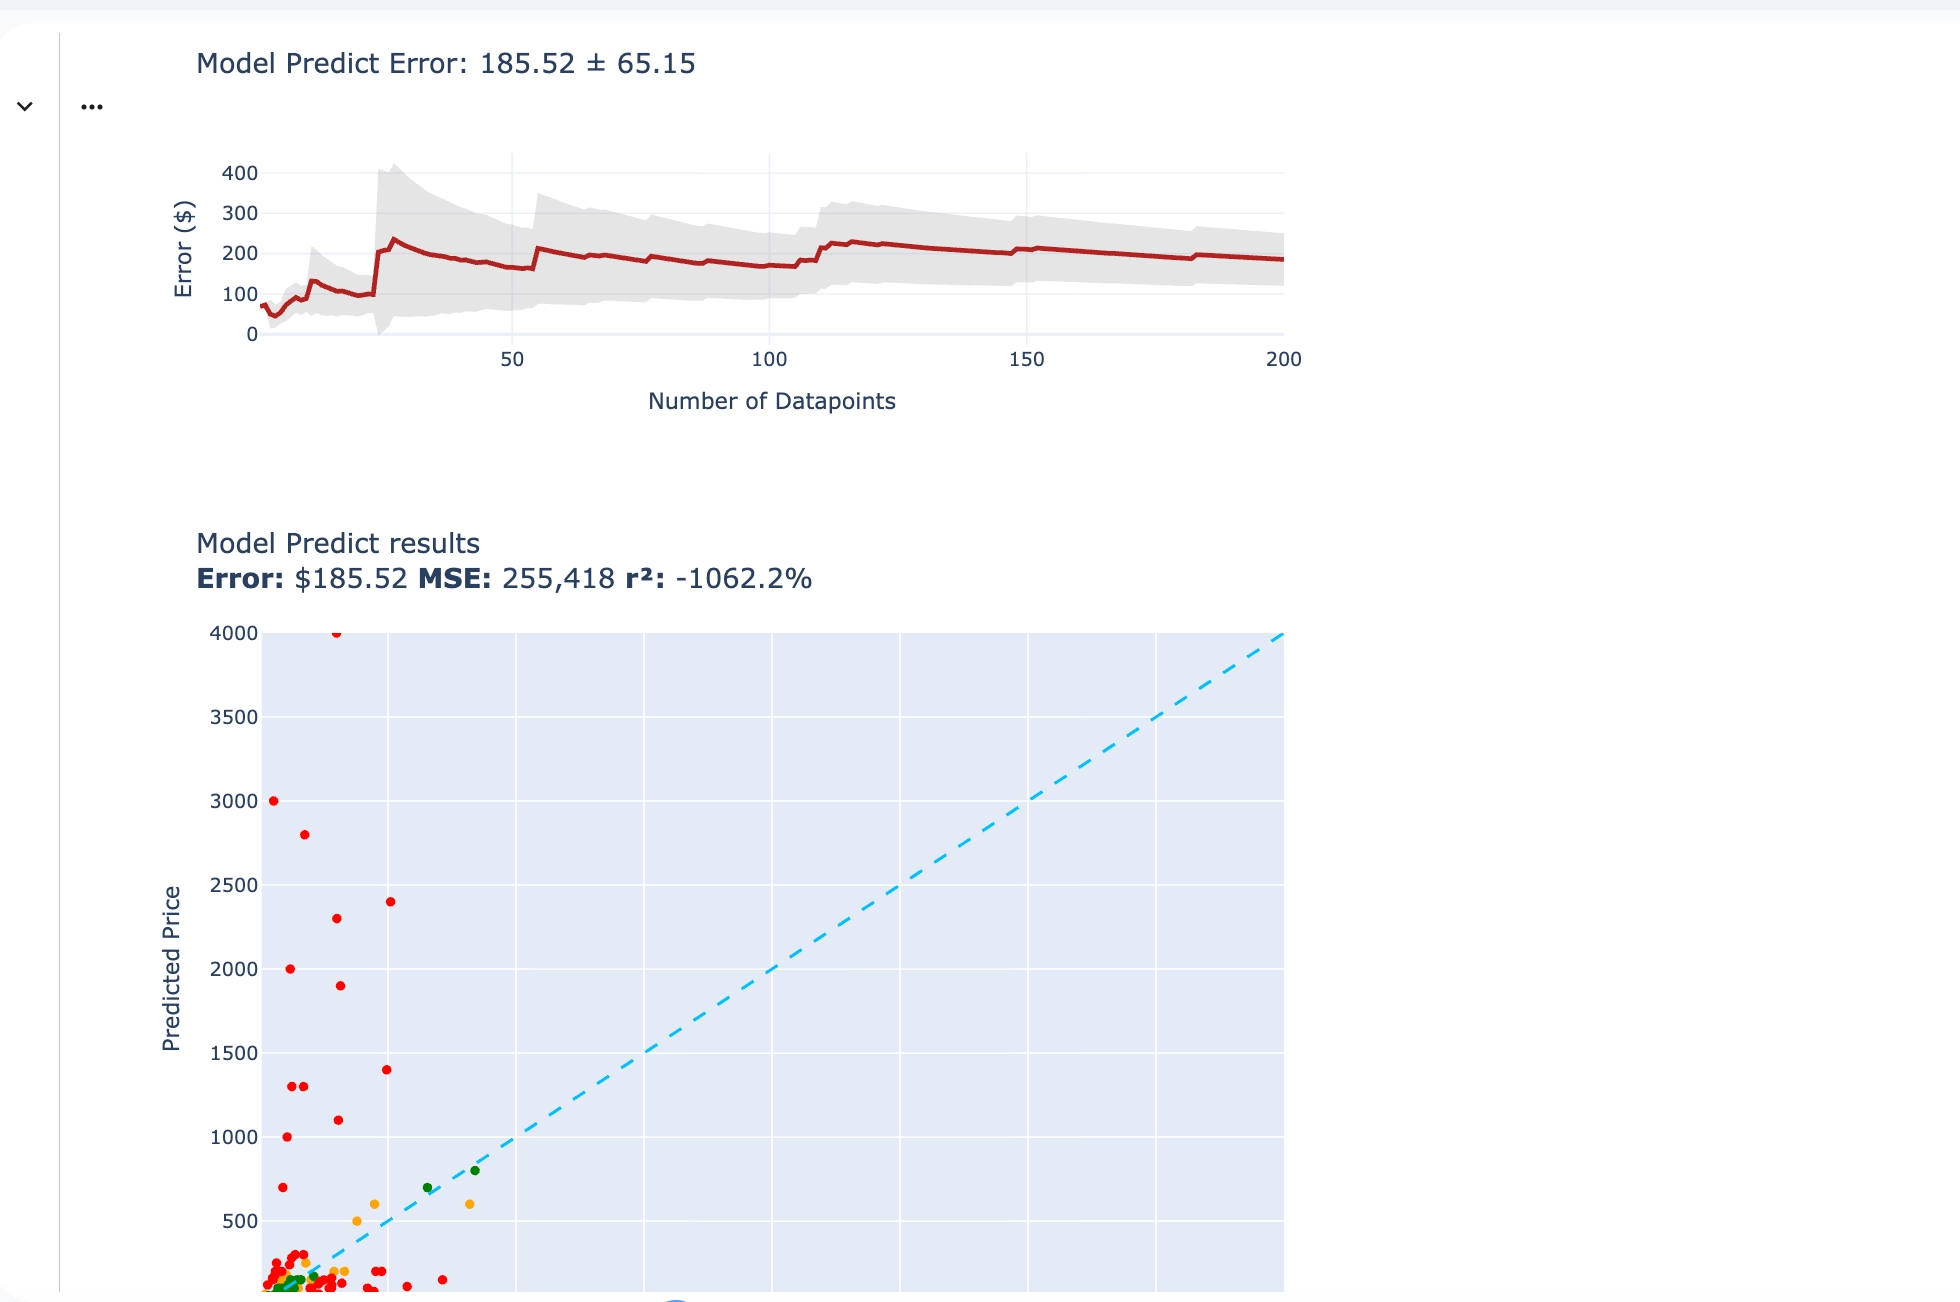Click the 2000 tick on Predicted Price axis
The image size is (1960, 1302).
[234, 969]
